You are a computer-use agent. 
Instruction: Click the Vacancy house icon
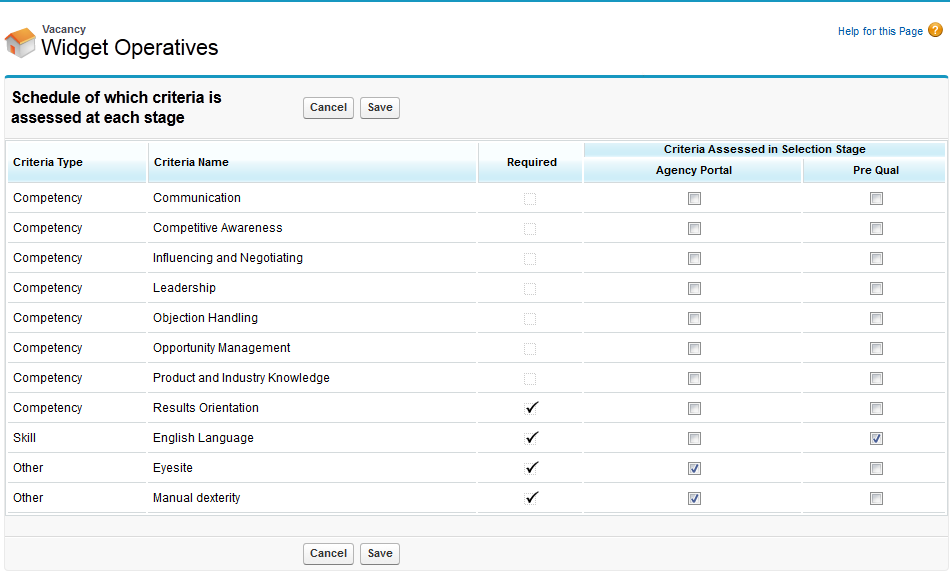tap(20, 42)
